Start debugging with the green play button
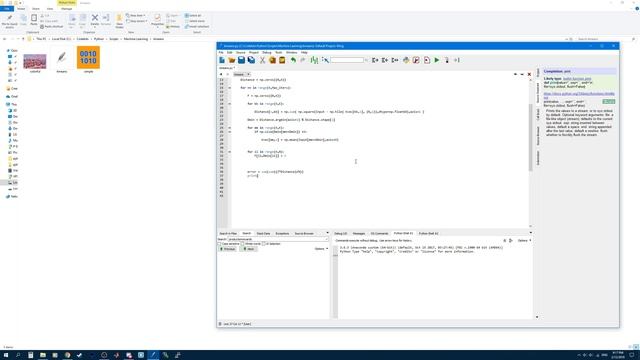The width and height of the screenshot is (640, 360). [437, 60]
